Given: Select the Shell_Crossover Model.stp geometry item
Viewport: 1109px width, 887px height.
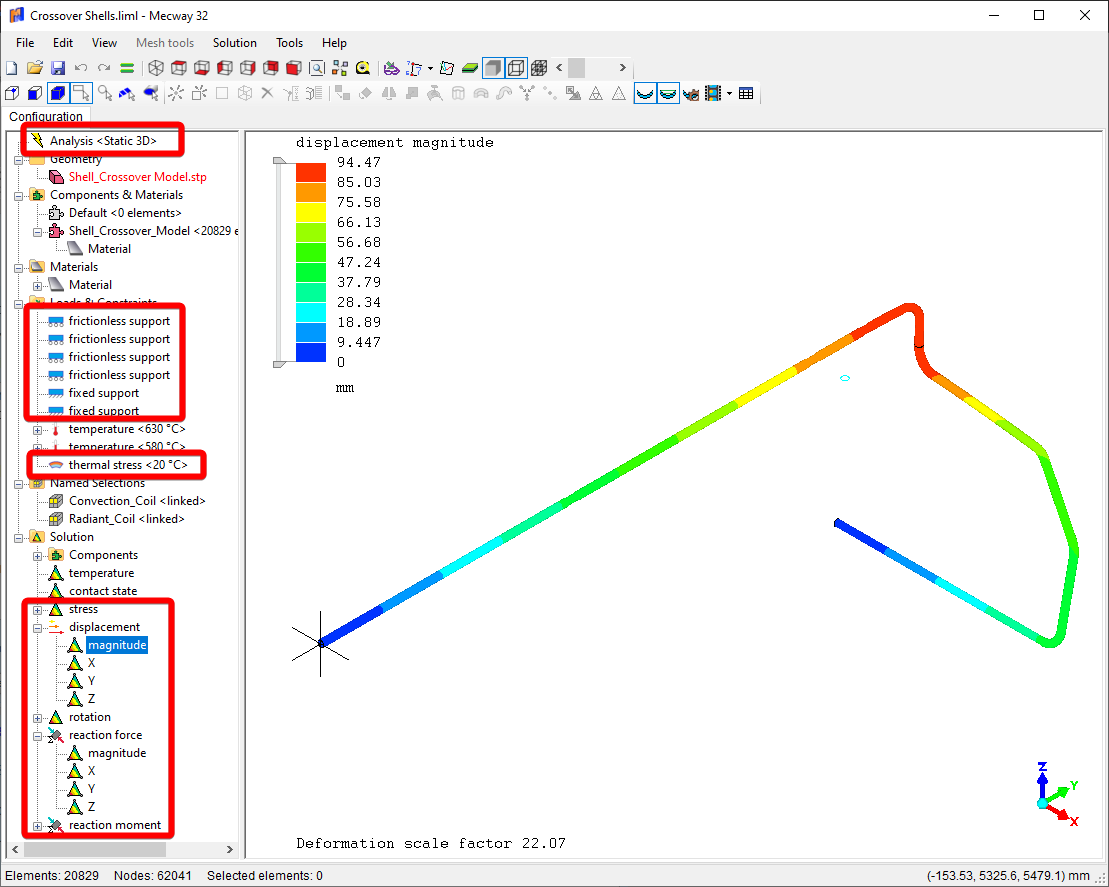Looking at the screenshot, I should point(137,177).
